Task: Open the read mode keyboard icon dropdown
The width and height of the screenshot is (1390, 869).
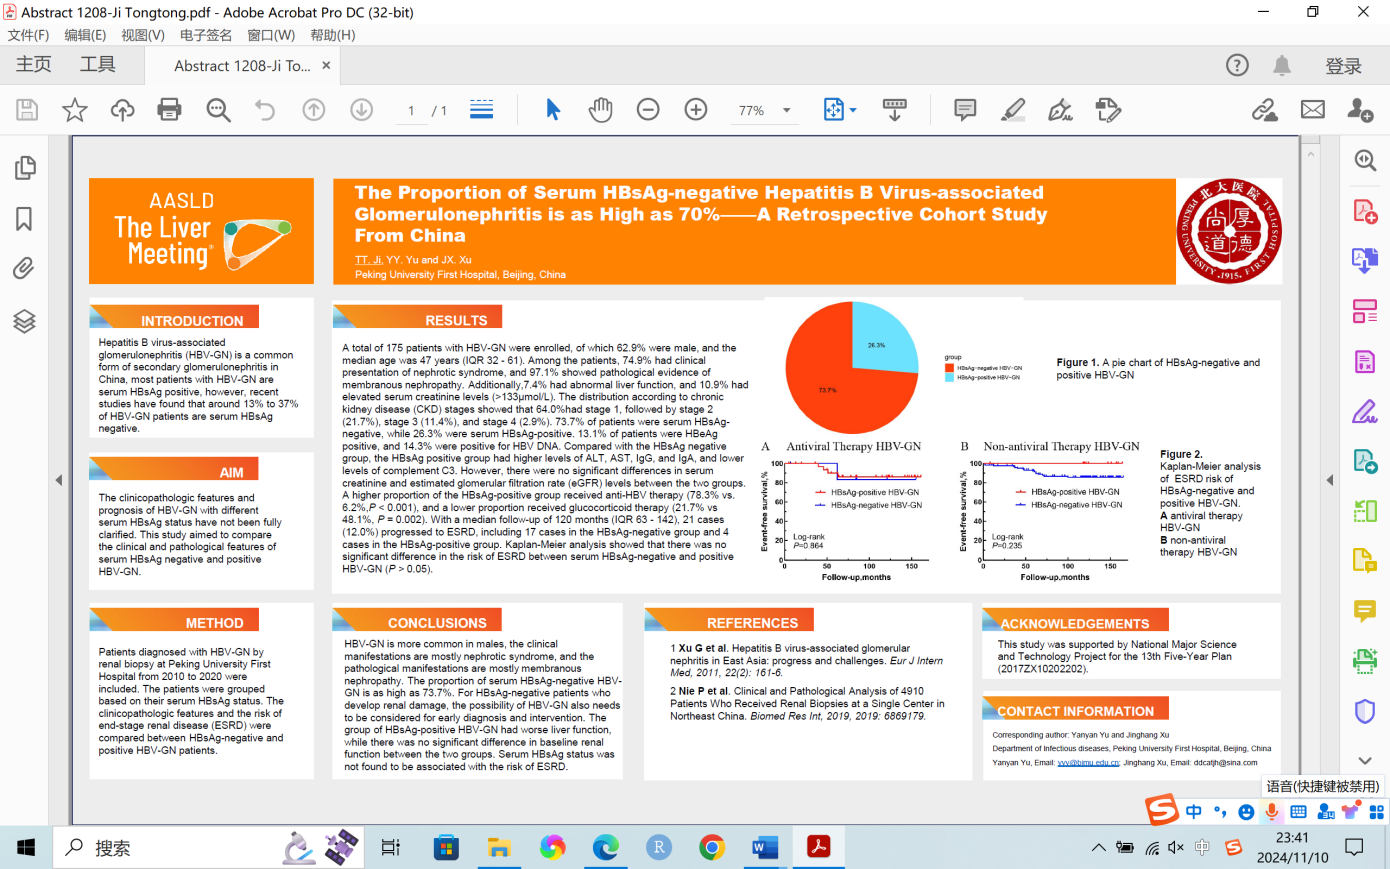Action: tap(895, 110)
